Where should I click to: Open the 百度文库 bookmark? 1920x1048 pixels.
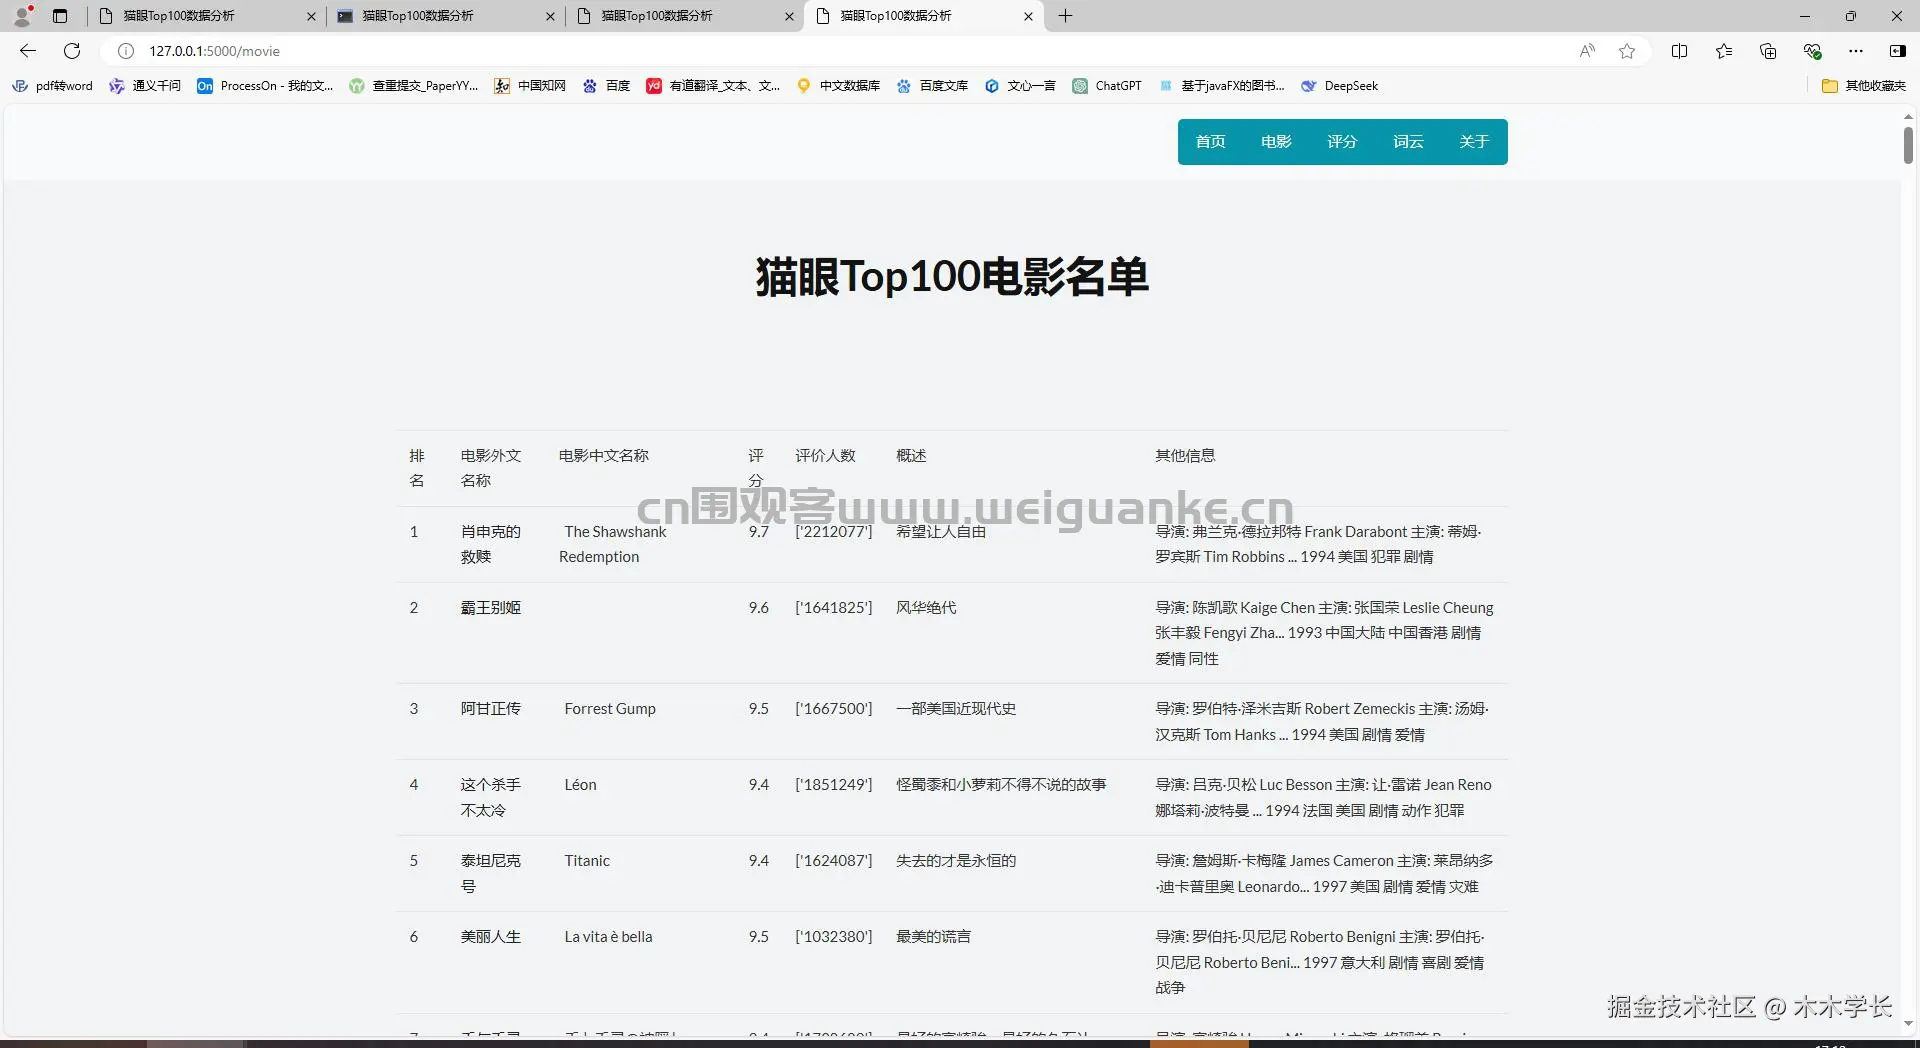point(933,86)
